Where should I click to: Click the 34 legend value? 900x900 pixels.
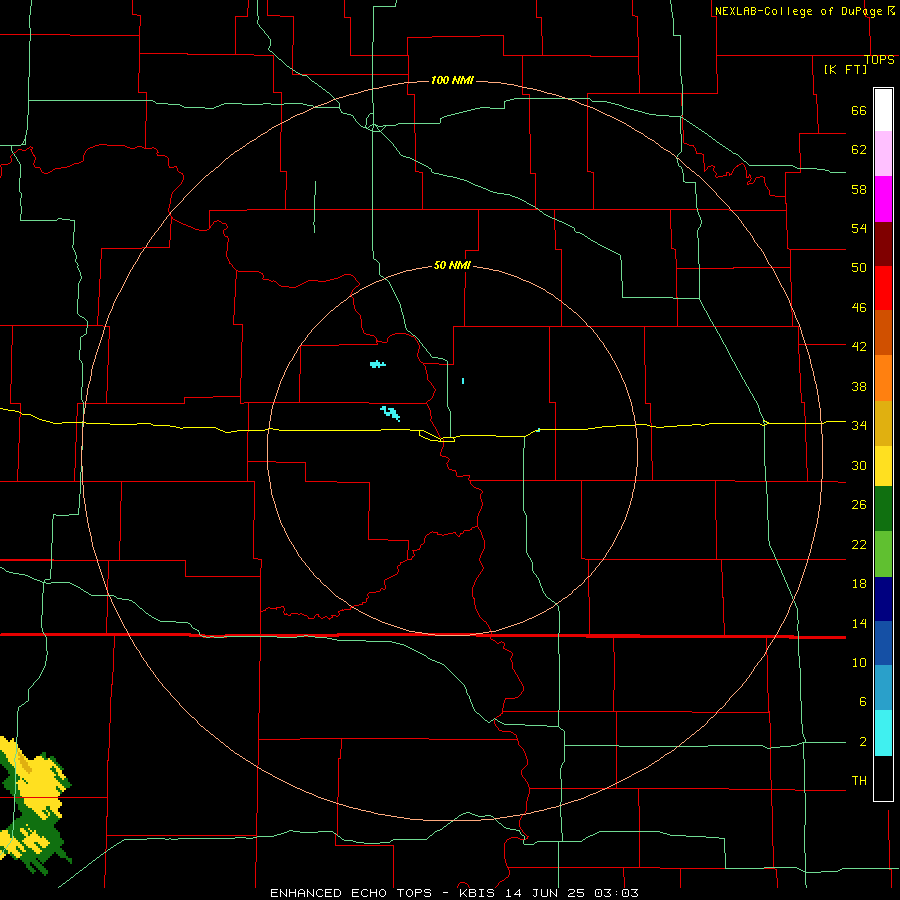pos(859,425)
